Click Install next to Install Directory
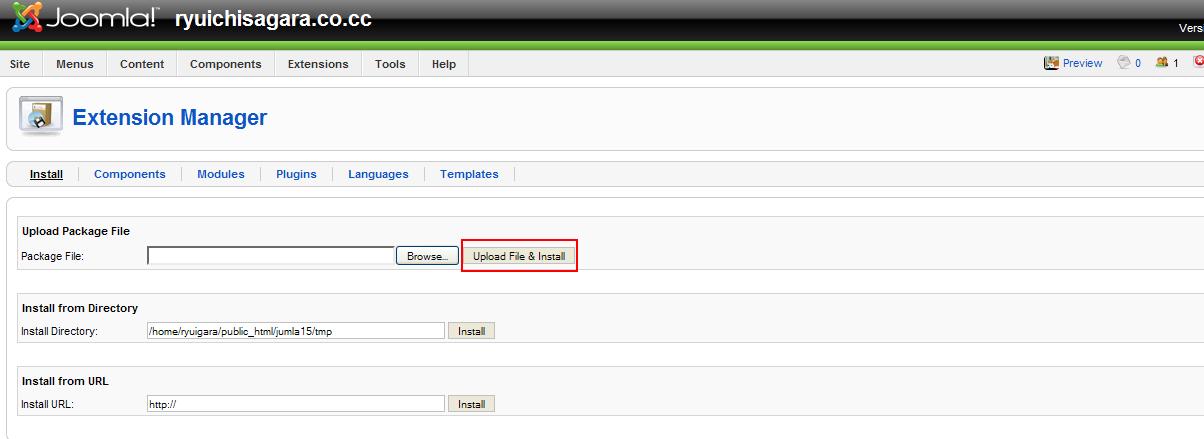The image size is (1204, 439). 471,331
